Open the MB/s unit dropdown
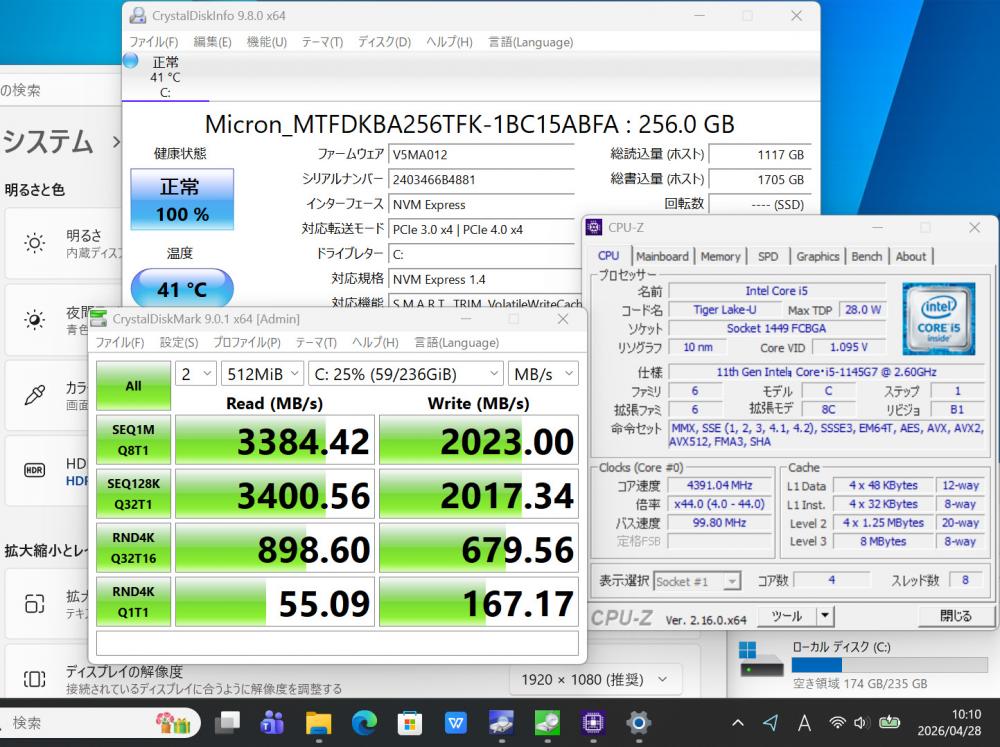The width and height of the screenshot is (1000, 747). (543, 374)
